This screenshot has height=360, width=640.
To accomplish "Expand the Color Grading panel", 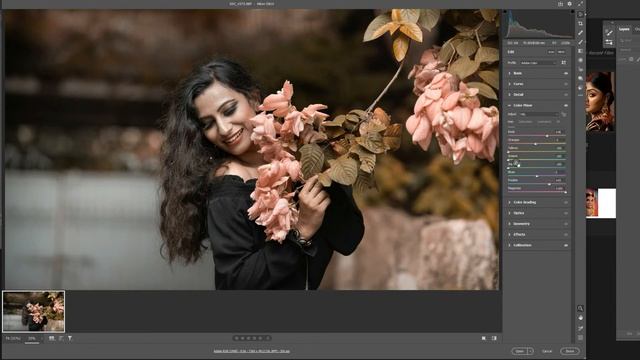I will 509,202.
